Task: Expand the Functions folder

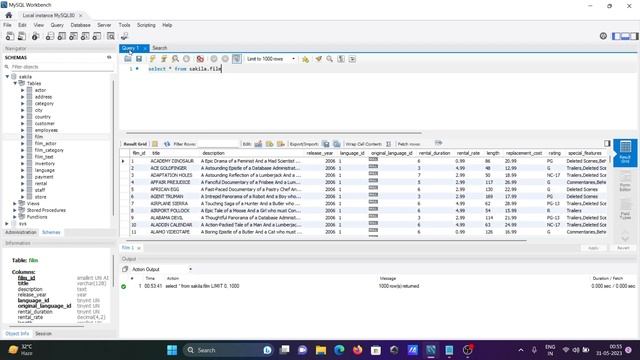Action: [x=15, y=217]
